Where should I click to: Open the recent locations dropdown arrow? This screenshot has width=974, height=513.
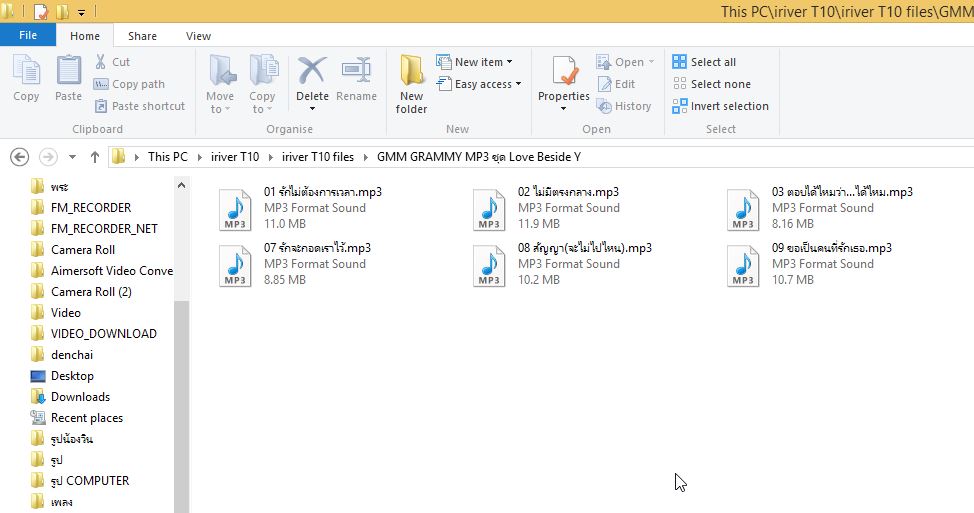pyautogui.click(x=72, y=157)
